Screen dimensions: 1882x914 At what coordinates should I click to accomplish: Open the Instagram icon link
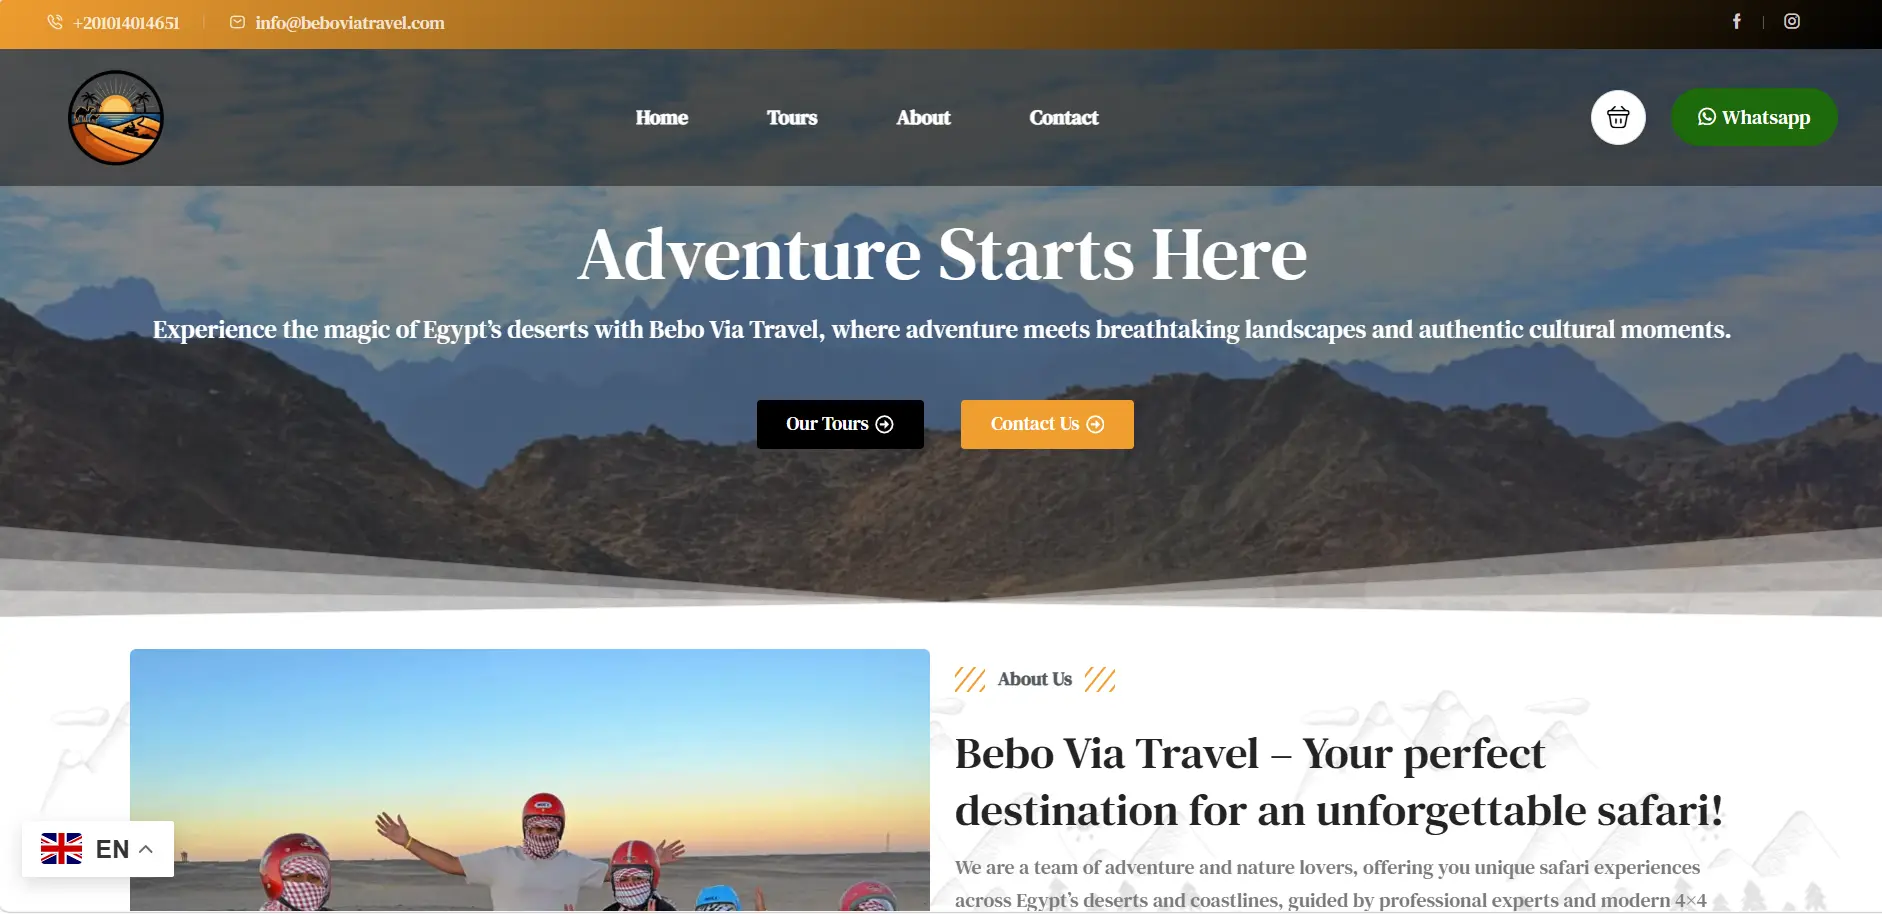pyautogui.click(x=1792, y=21)
